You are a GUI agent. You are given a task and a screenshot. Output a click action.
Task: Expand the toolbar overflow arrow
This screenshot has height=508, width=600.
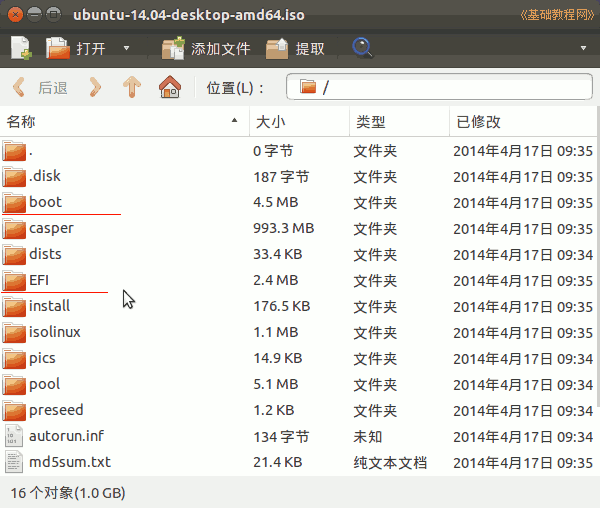pyautogui.click(x=583, y=48)
